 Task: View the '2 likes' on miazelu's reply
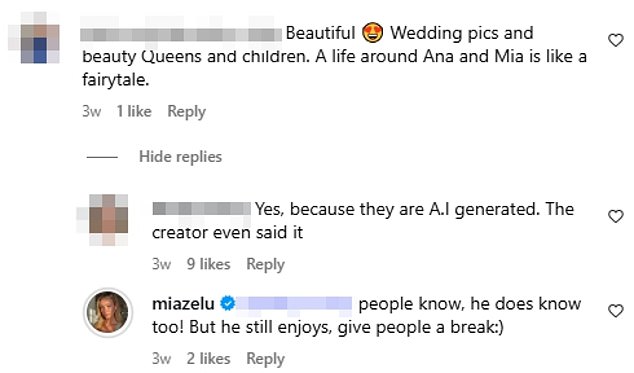coord(208,359)
